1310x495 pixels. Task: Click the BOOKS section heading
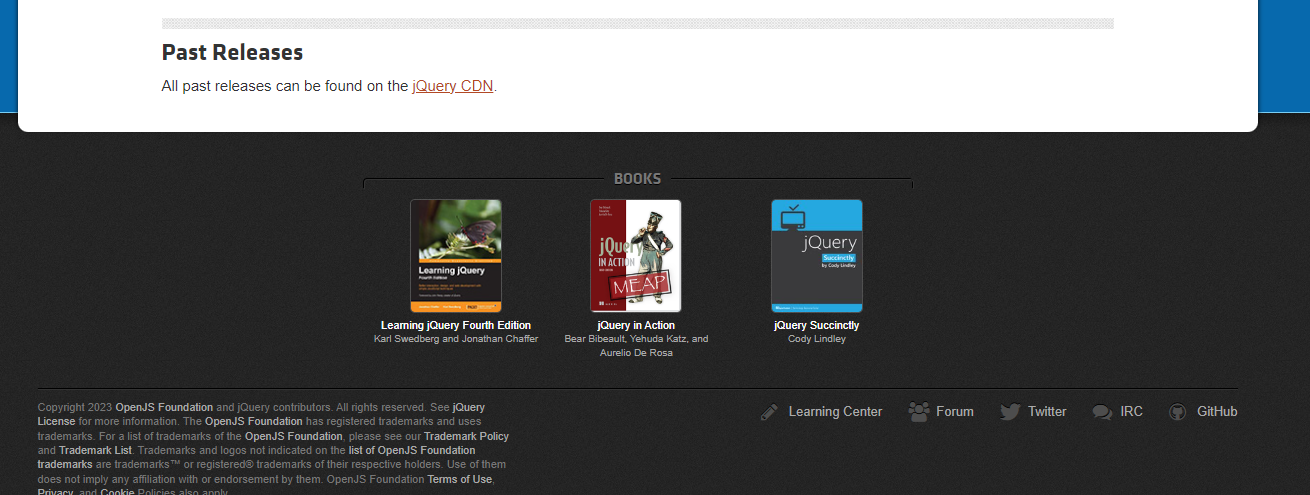click(637, 179)
